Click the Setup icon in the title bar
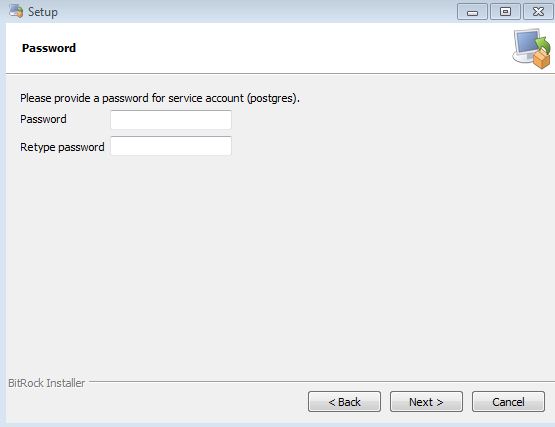Screen dimensions: 555x427 (x=16, y=11)
